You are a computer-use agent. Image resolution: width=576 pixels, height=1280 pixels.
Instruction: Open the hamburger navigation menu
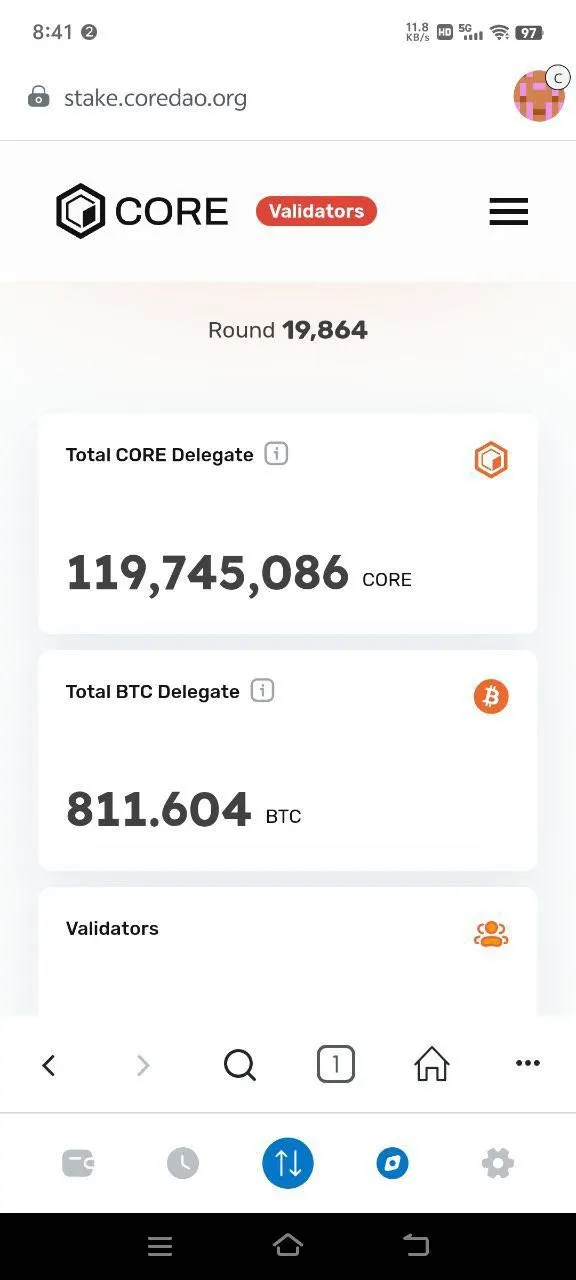click(508, 211)
